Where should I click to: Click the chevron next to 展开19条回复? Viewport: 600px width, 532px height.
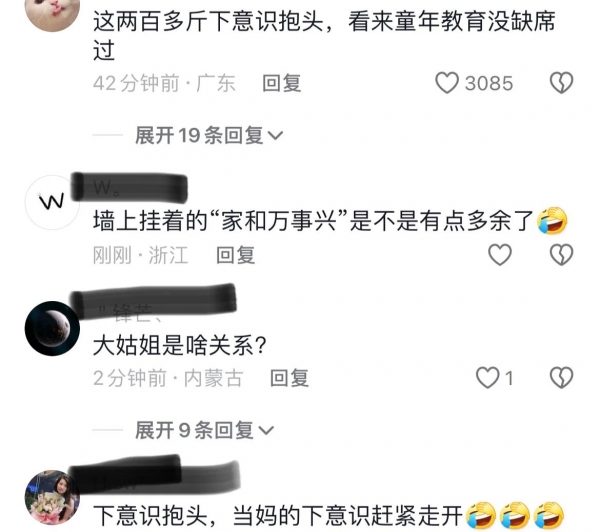click(275, 135)
